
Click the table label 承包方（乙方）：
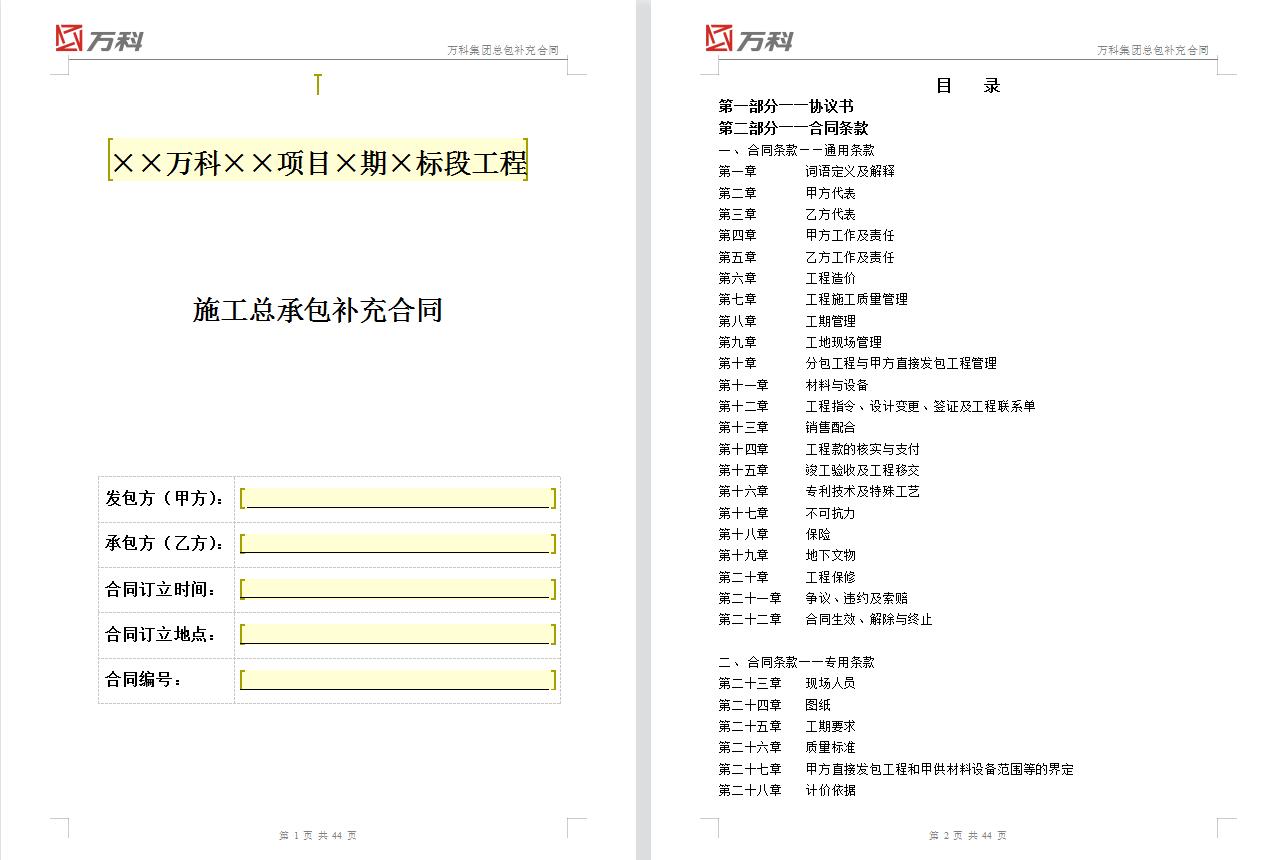pyautogui.click(x=165, y=543)
